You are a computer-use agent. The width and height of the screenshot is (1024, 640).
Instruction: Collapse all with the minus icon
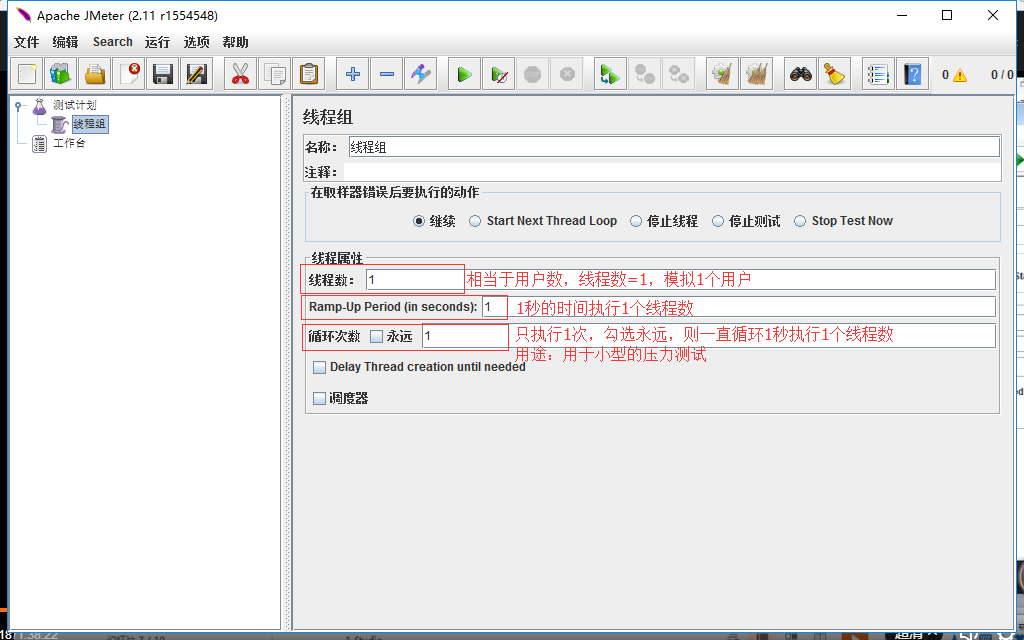tap(387, 74)
